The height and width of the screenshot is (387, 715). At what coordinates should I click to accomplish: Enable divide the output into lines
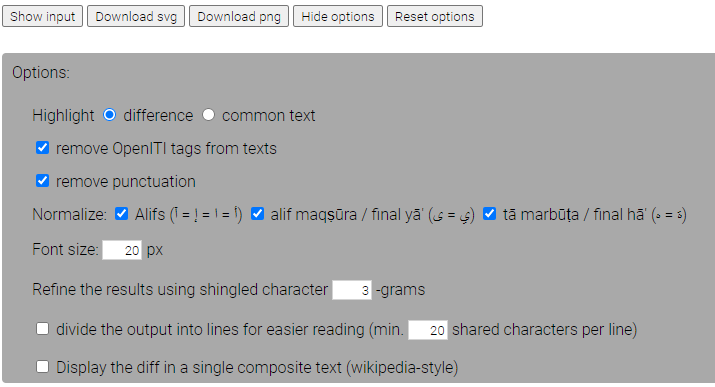tap(42, 329)
